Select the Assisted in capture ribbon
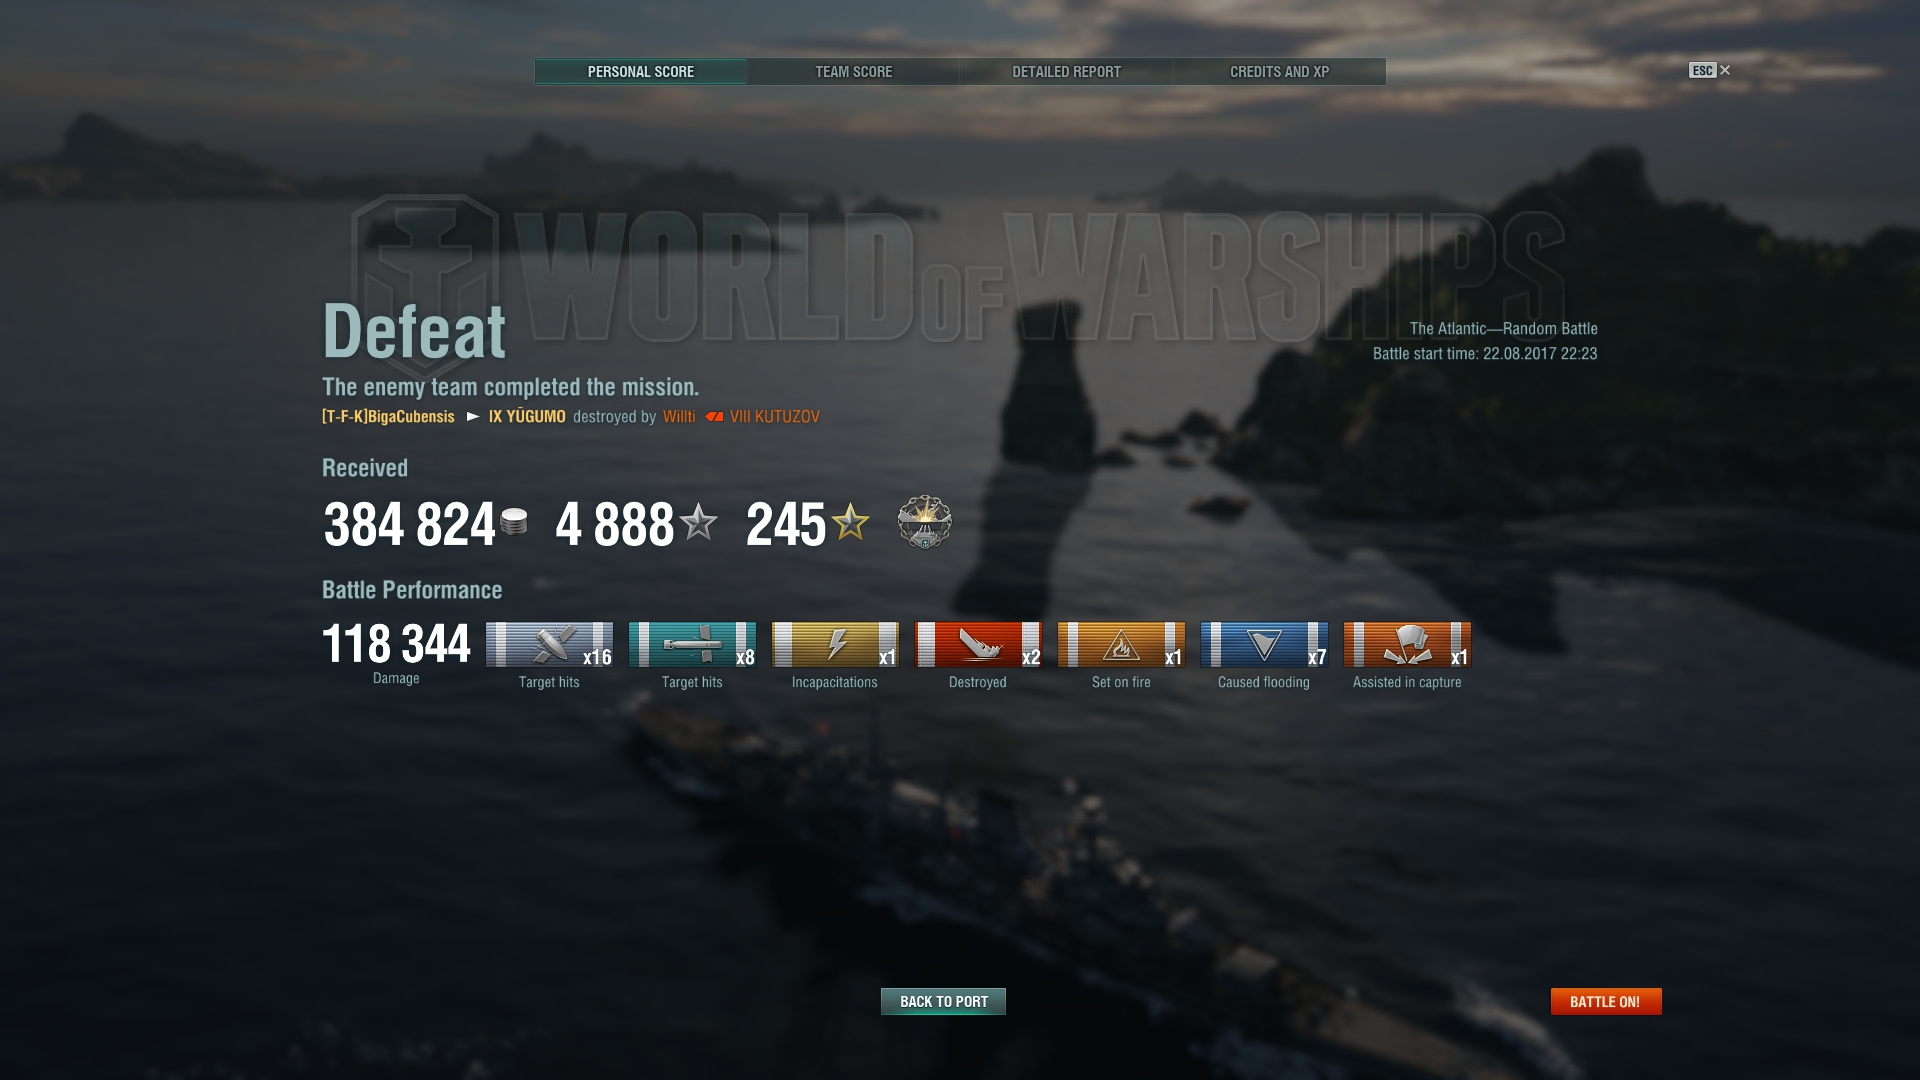Image resolution: width=1920 pixels, height=1080 pixels. point(1407,644)
